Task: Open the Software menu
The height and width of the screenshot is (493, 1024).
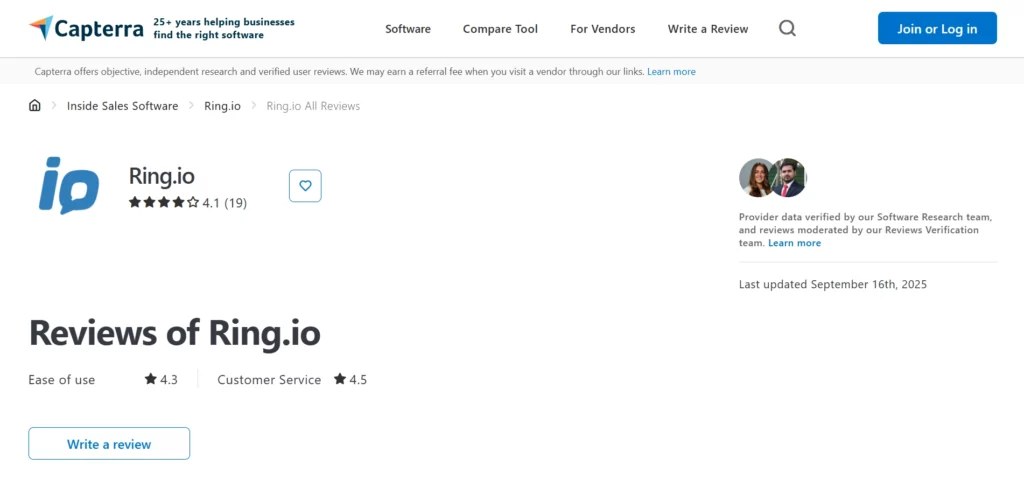Action: point(408,29)
